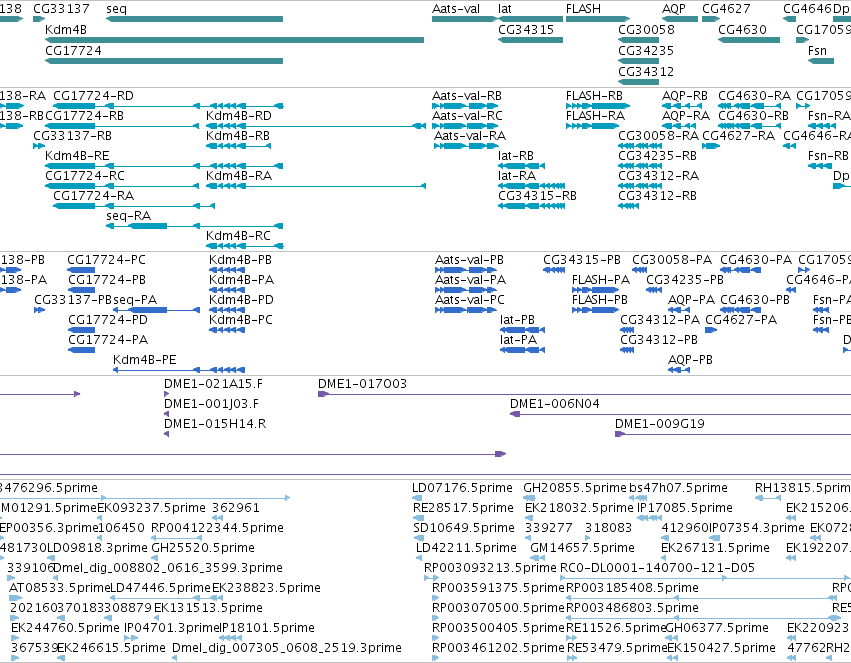
Task: Click the Kdm4B gene label
Action: point(66,30)
